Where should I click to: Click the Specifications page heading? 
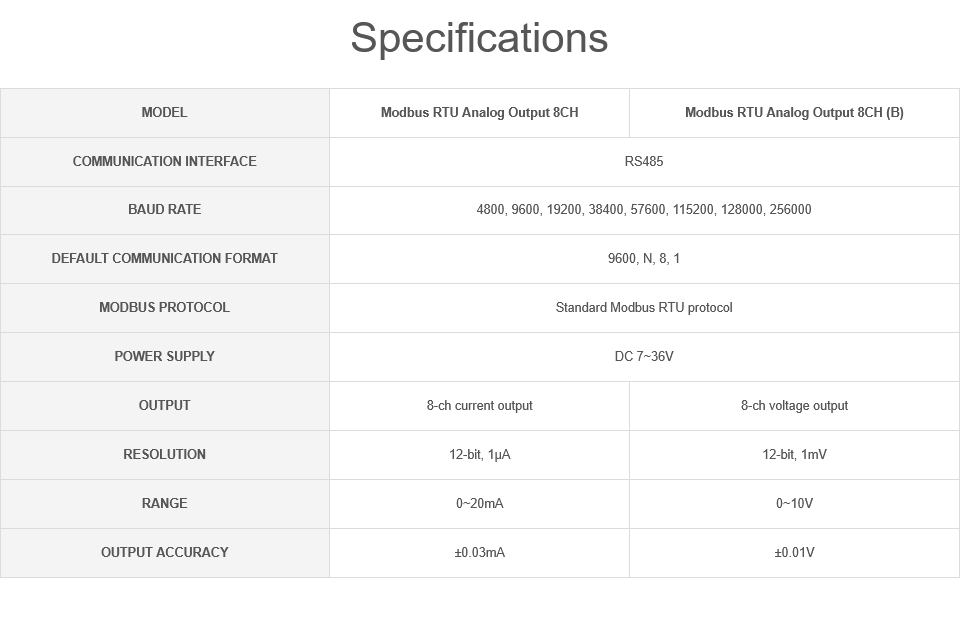(479, 38)
